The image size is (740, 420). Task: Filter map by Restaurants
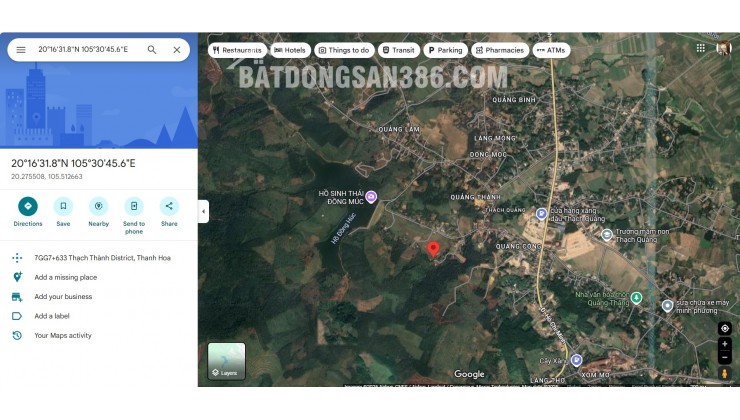click(x=237, y=50)
